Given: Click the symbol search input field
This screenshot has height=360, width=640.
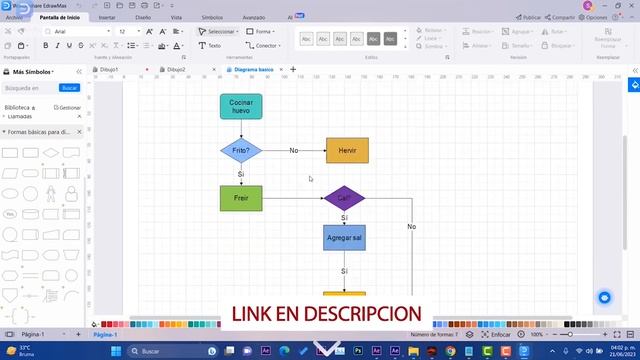Looking at the screenshot, I should [30, 88].
